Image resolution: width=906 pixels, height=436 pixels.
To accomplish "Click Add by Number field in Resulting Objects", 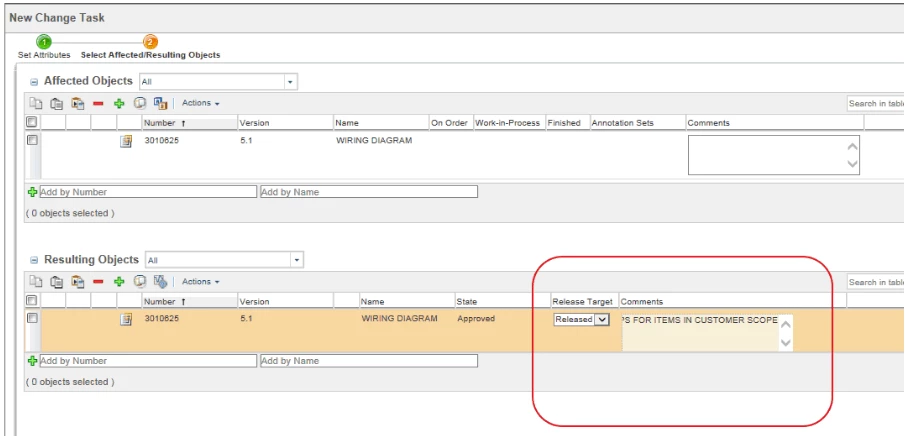I will pos(148,361).
